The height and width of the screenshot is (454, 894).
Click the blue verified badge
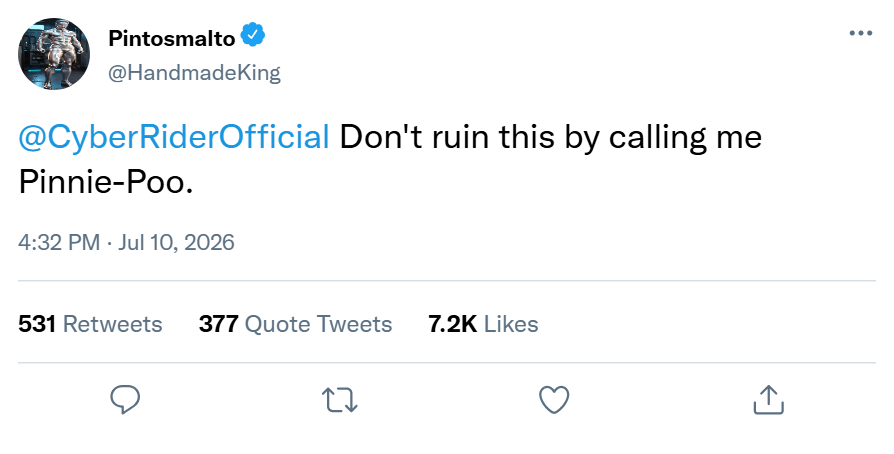pos(252,36)
